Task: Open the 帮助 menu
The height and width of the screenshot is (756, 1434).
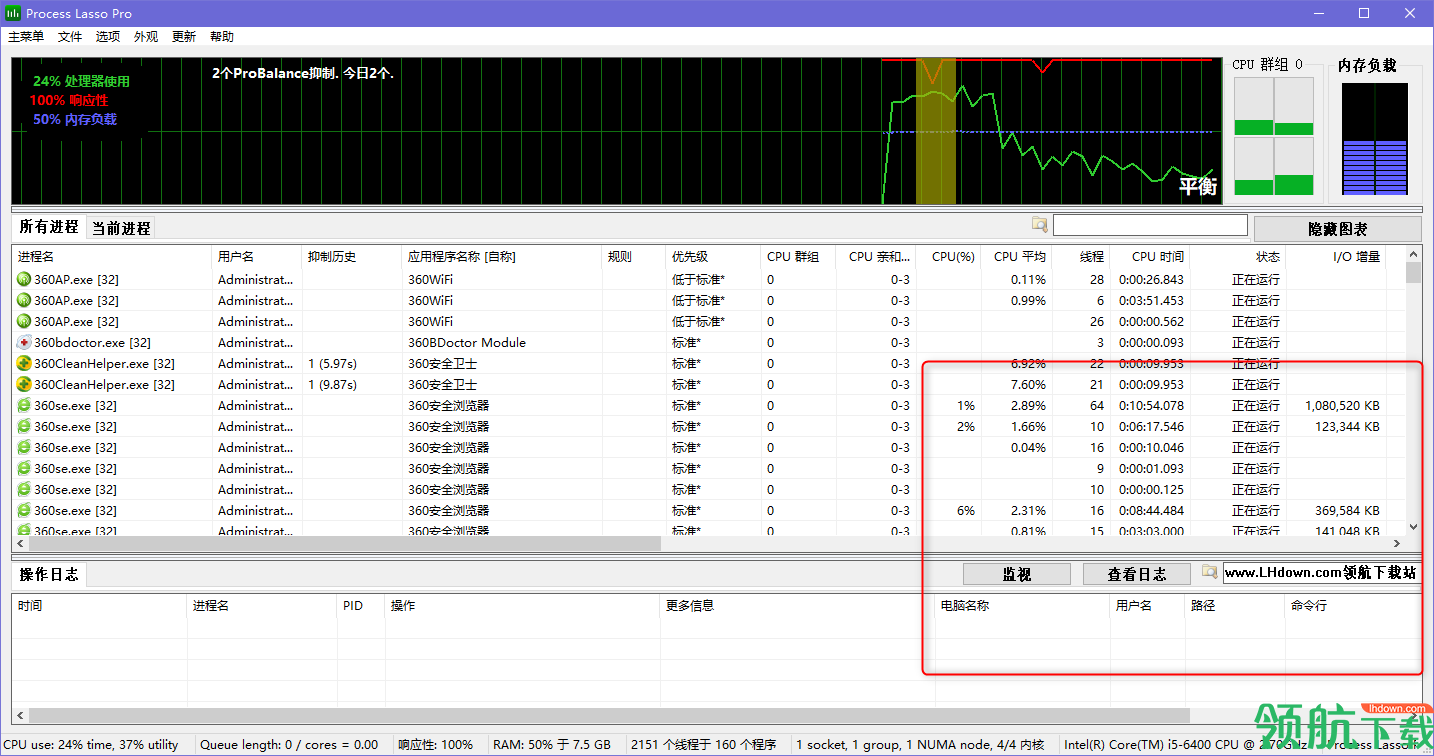Action: [x=222, y=36]
